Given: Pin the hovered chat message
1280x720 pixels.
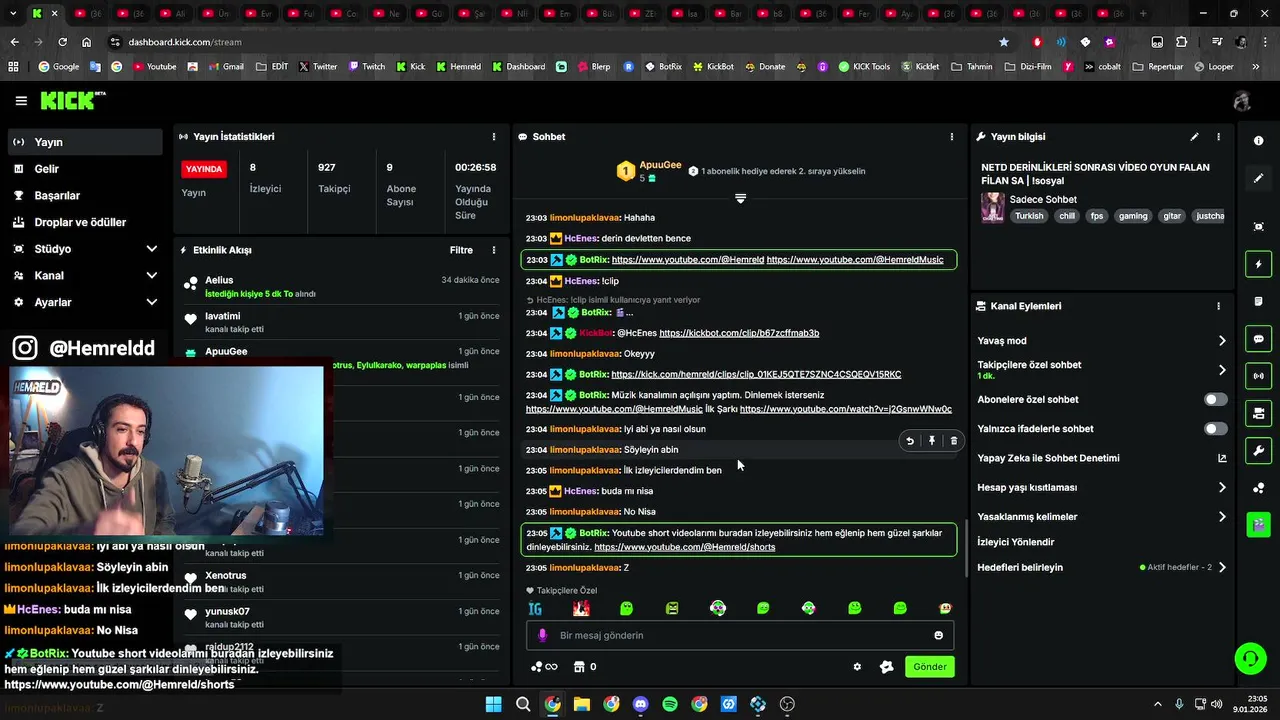Looking at the screenshot, I should tap(931, 441).
